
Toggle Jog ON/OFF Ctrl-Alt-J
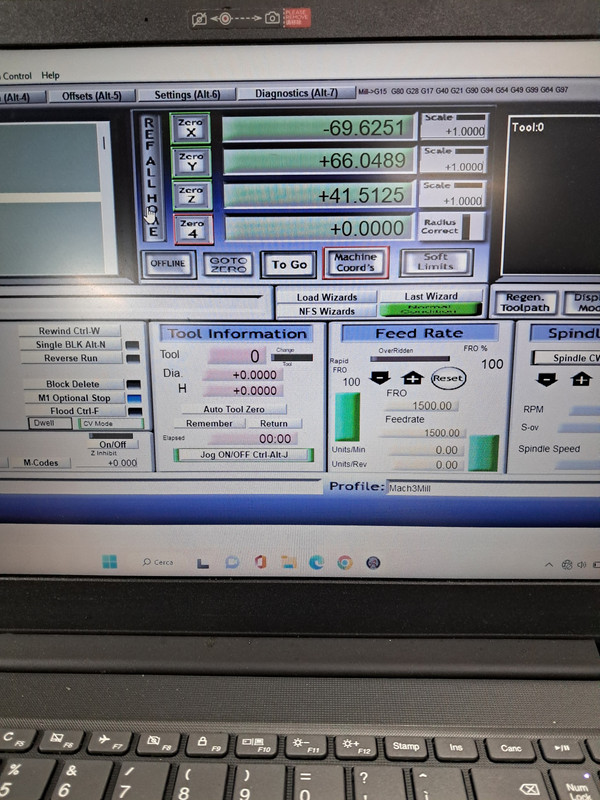[244, 455]
